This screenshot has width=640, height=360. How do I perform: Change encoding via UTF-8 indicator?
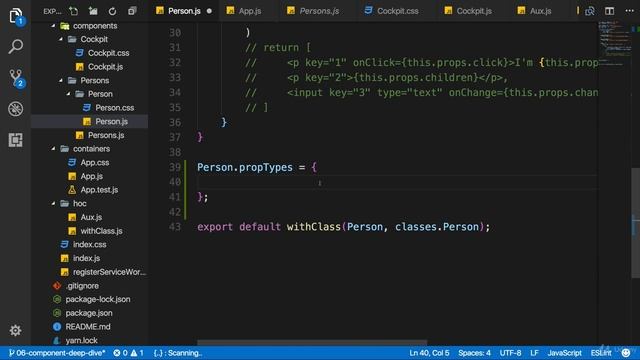click(510, 353)
